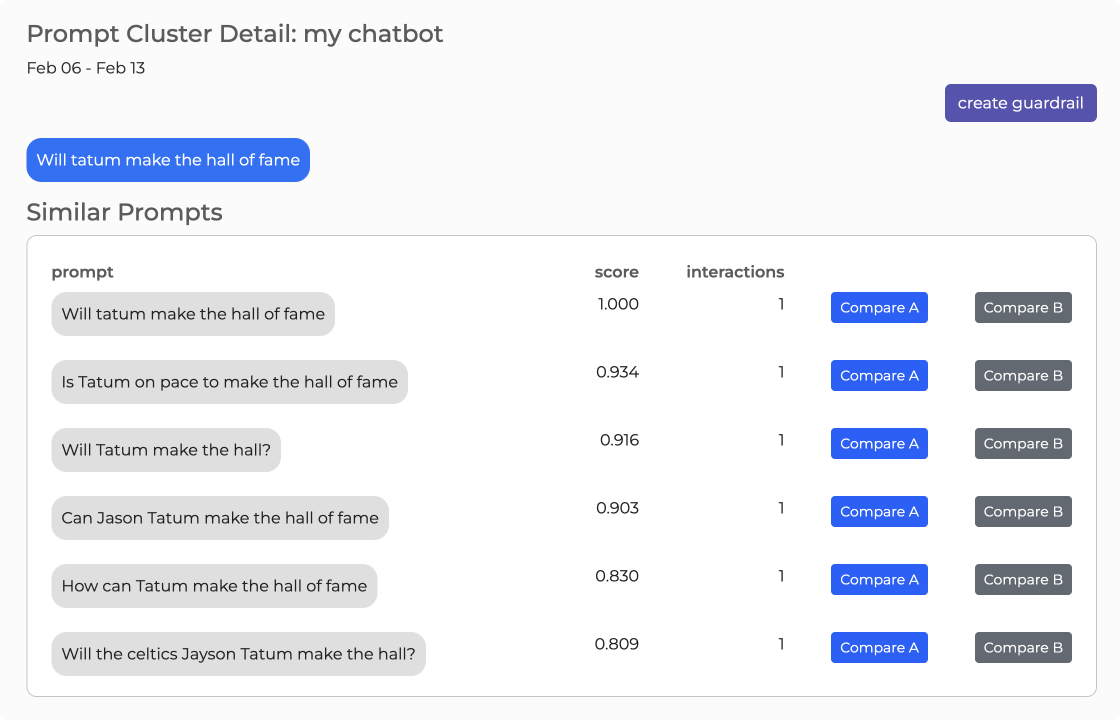Screen dimensions: 1120x720
Task: Select Compare A for 'How can Tatum' prompt
Action: coord(879,580)
